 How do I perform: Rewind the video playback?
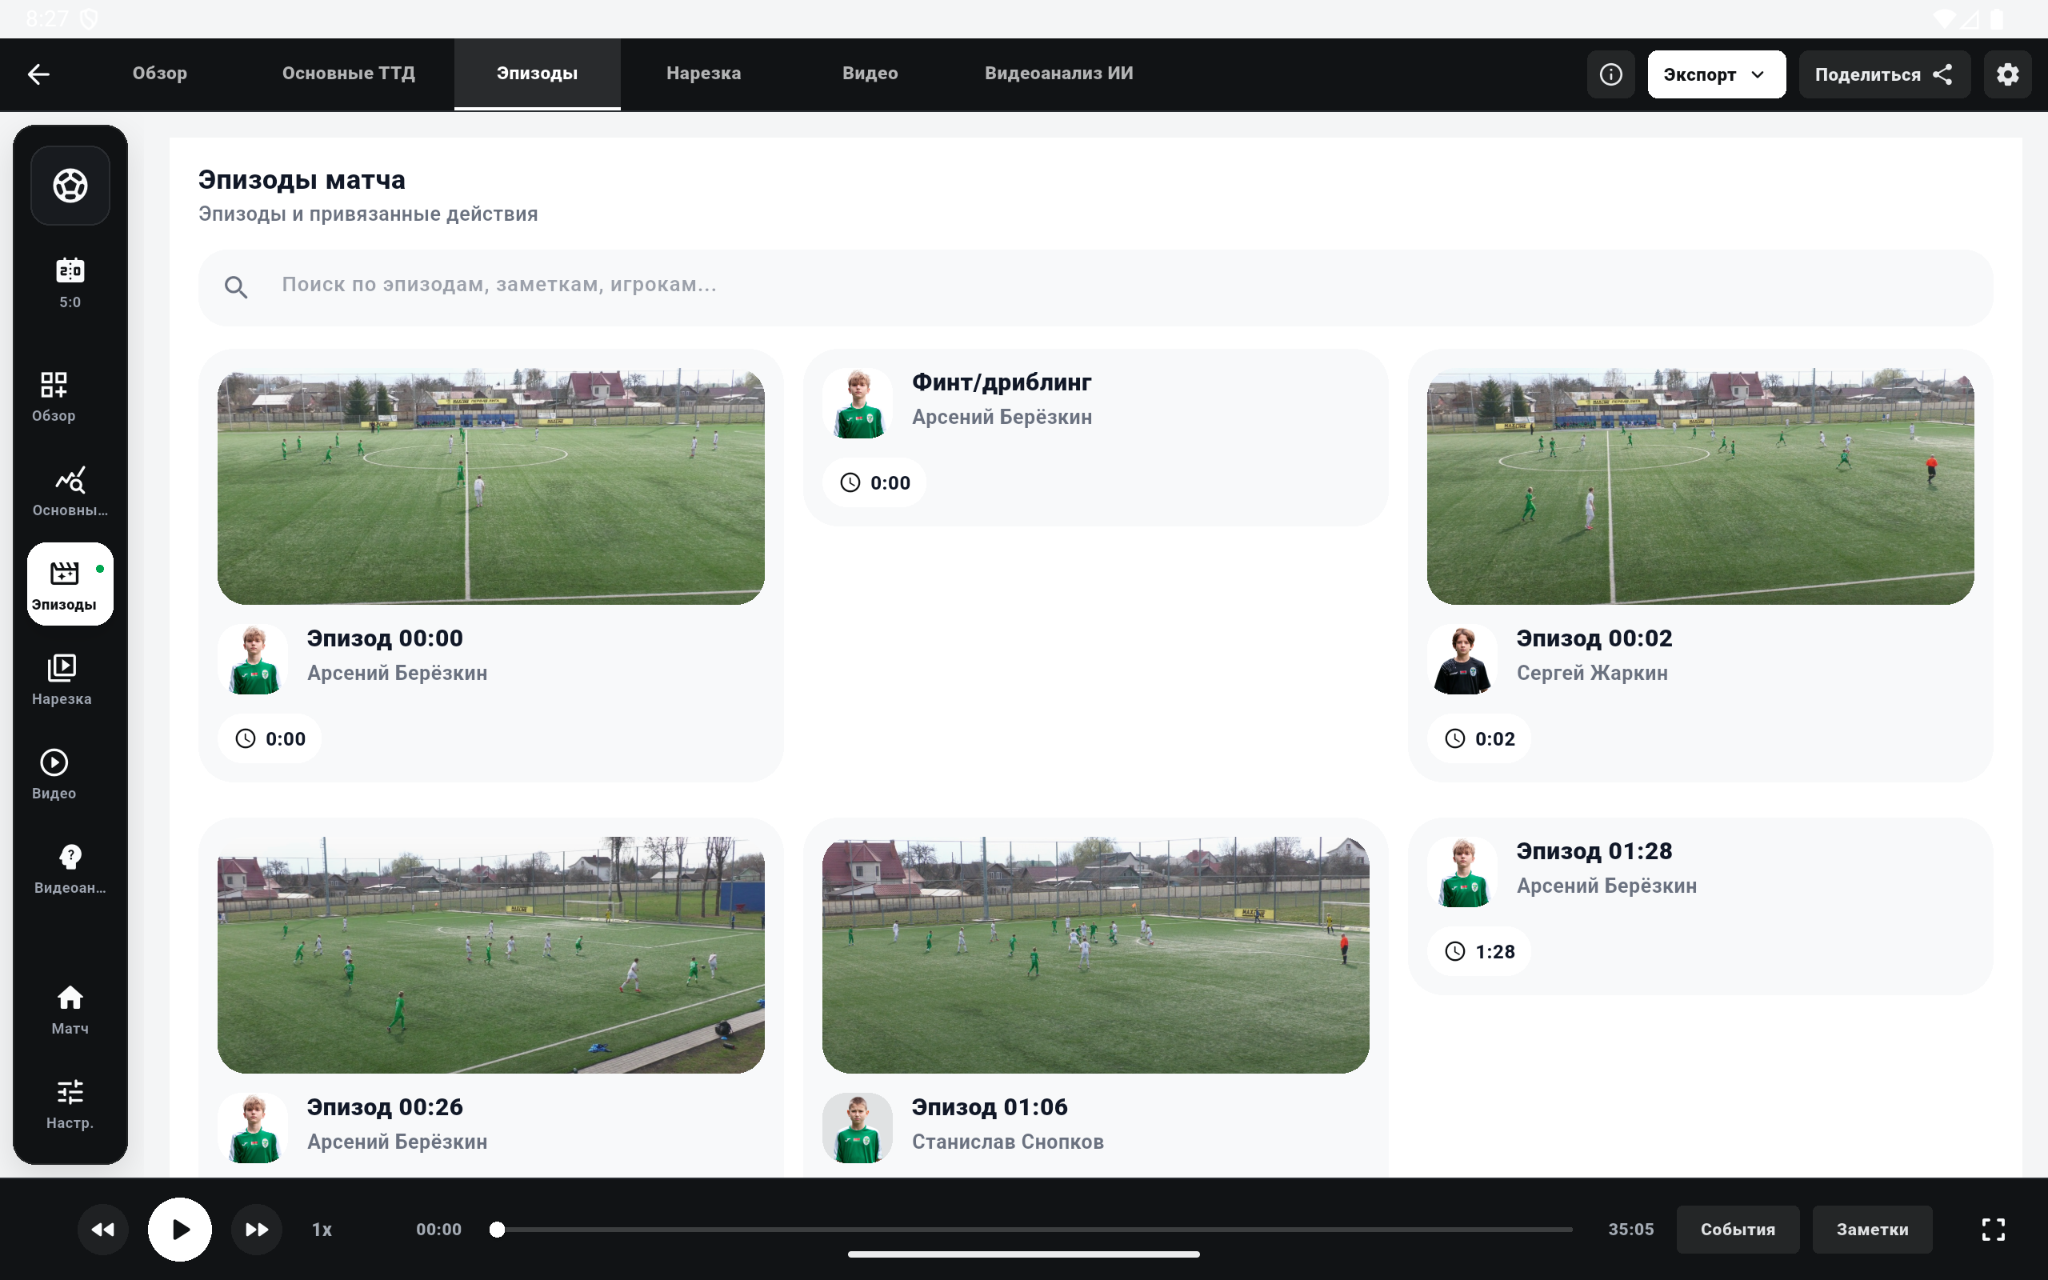click(x=103, y=1229)
